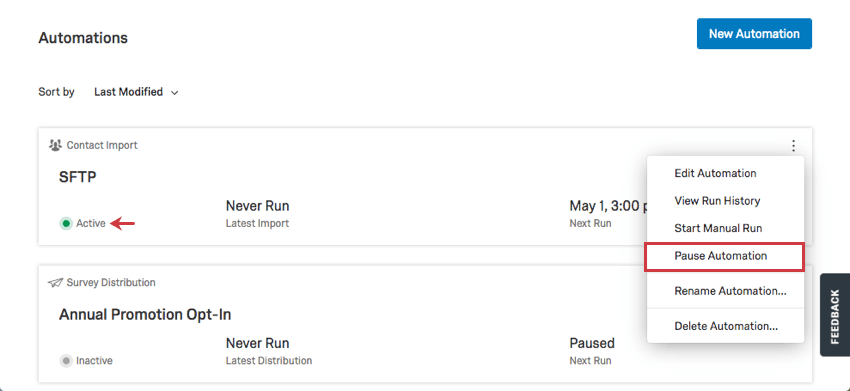Open the SFTP automation title
This screenshot has height=391, width=850.
point(78,177)
